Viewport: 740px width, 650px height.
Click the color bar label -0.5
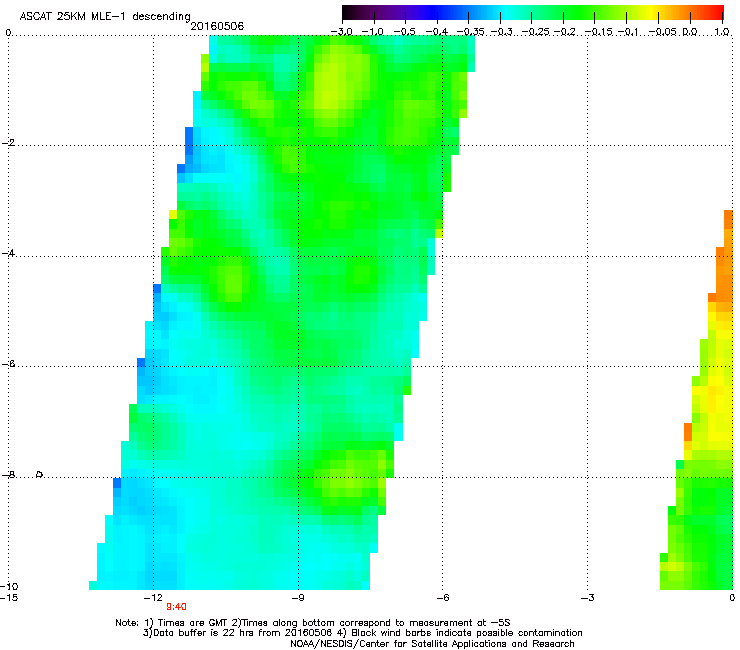tap(404, 32)
